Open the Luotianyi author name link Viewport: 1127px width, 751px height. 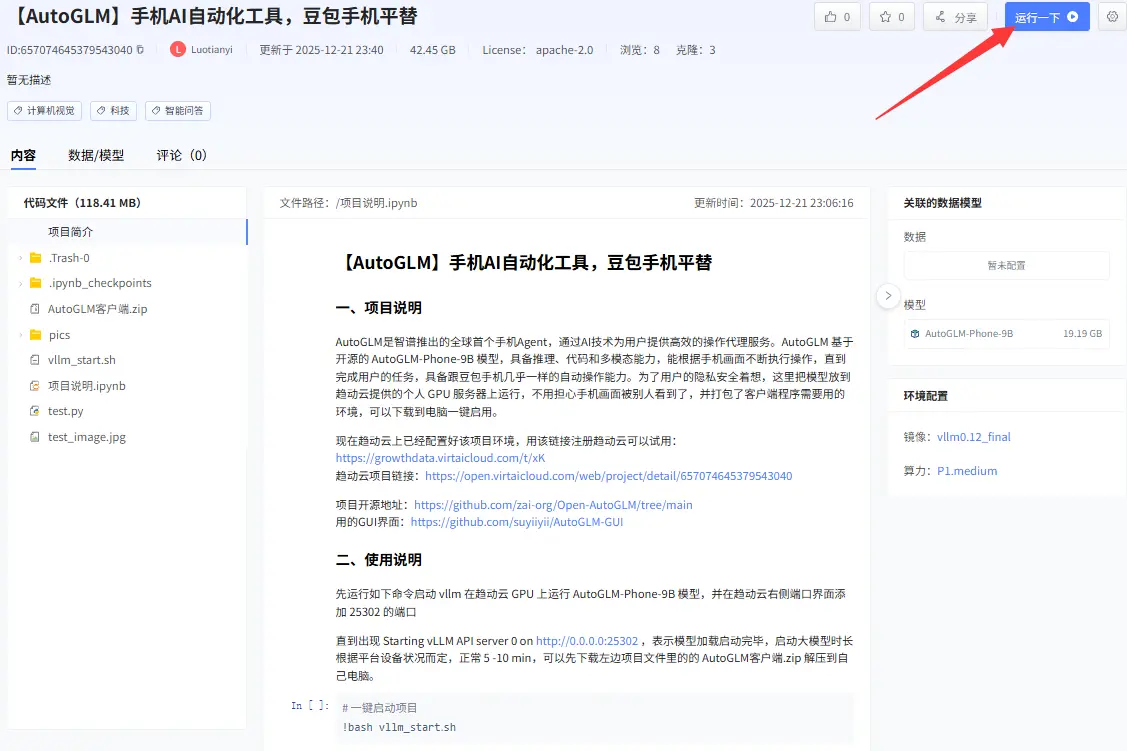211,50
